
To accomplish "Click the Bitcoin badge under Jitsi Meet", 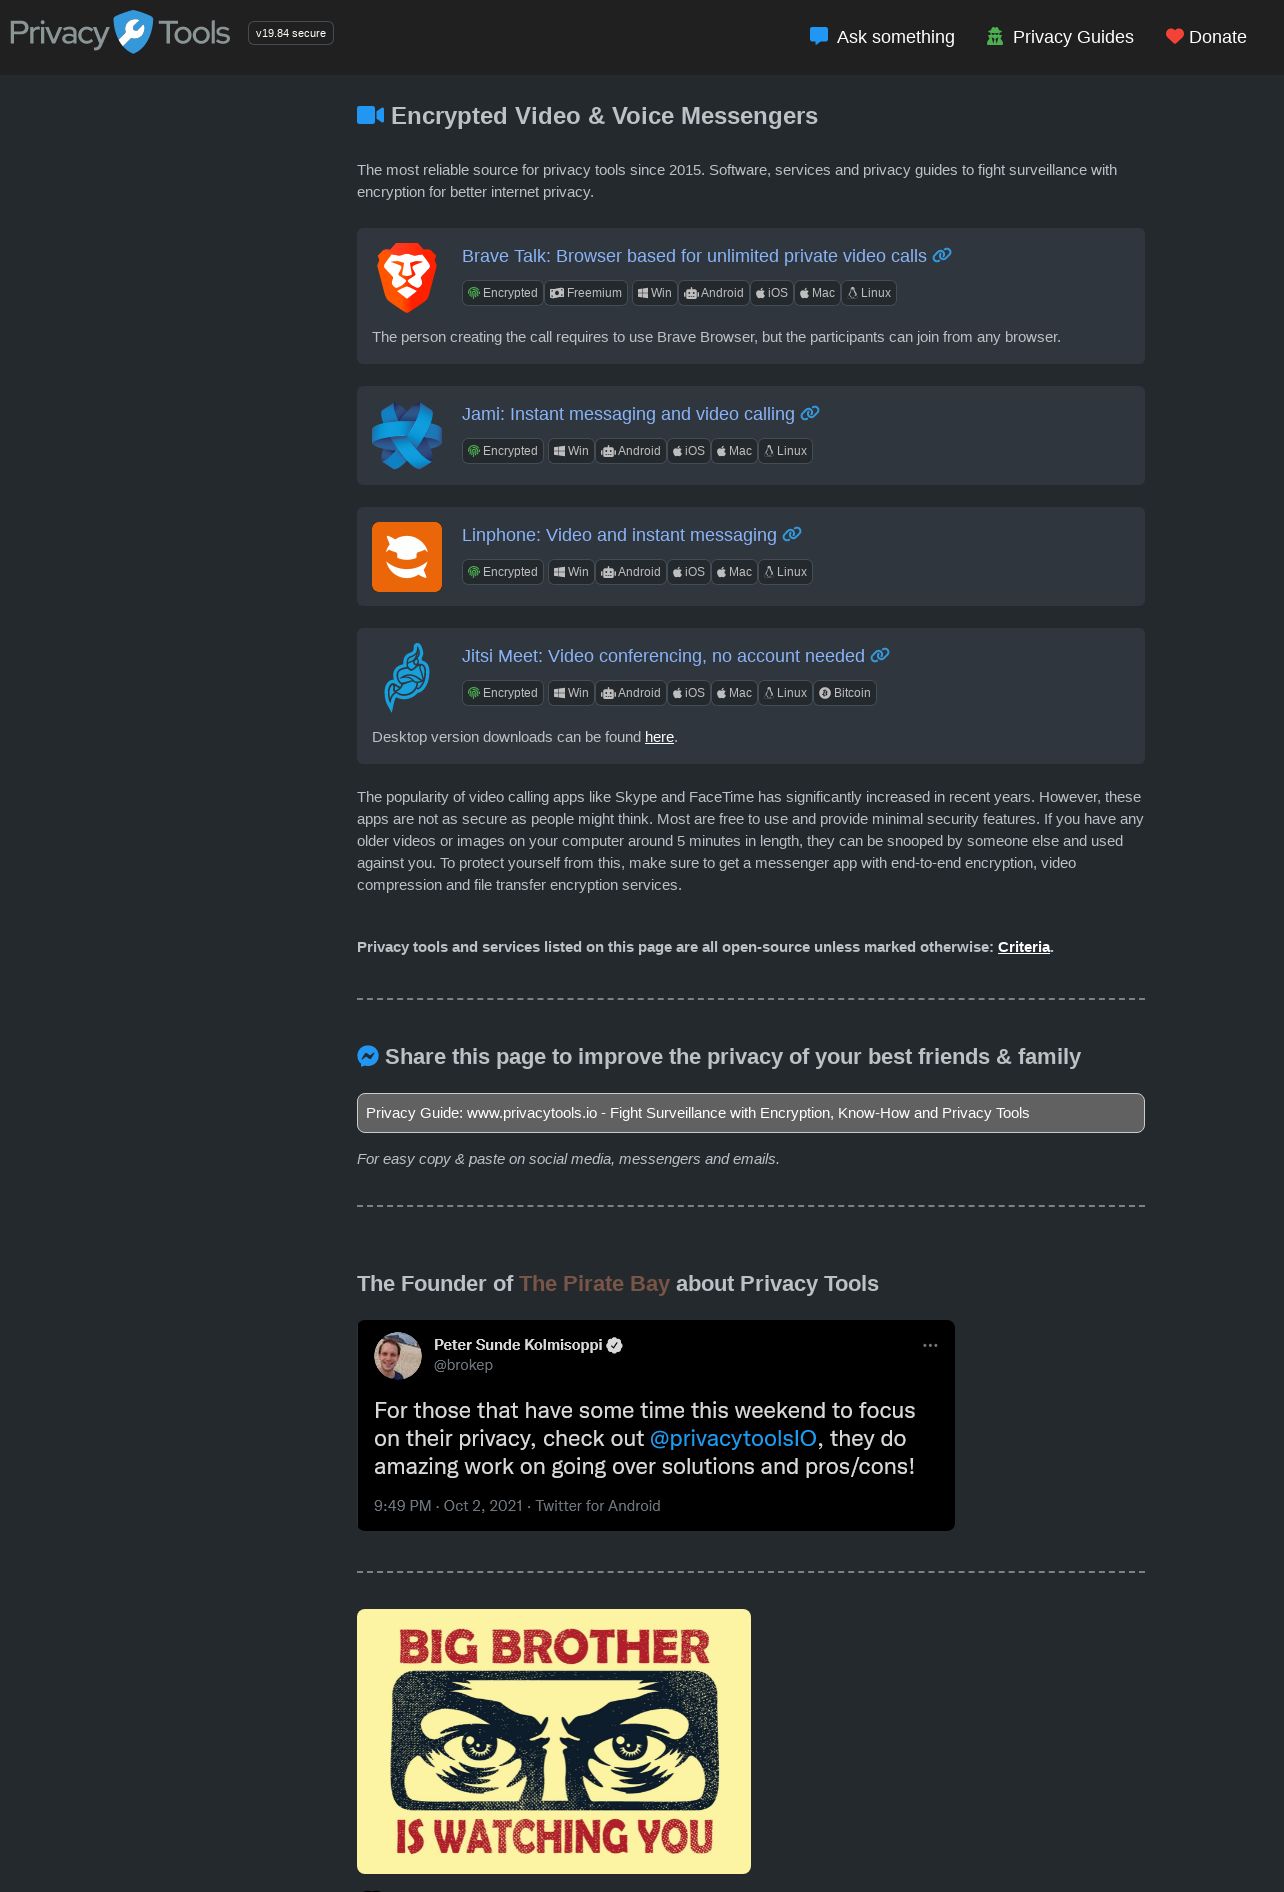I will (845, 693).
